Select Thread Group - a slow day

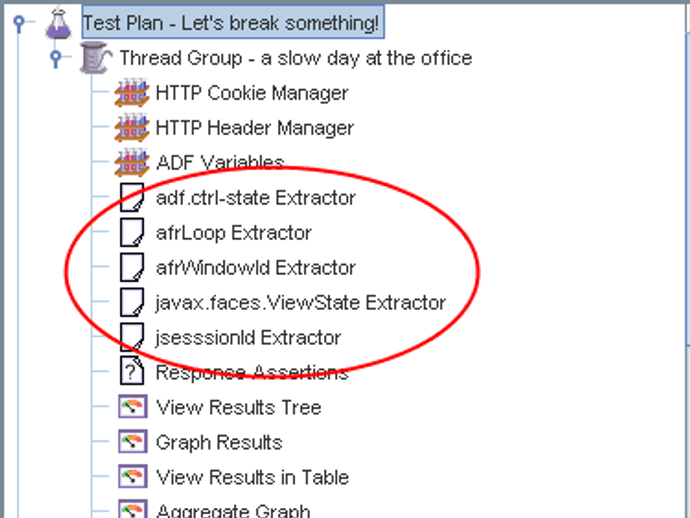tap(295, 58)
